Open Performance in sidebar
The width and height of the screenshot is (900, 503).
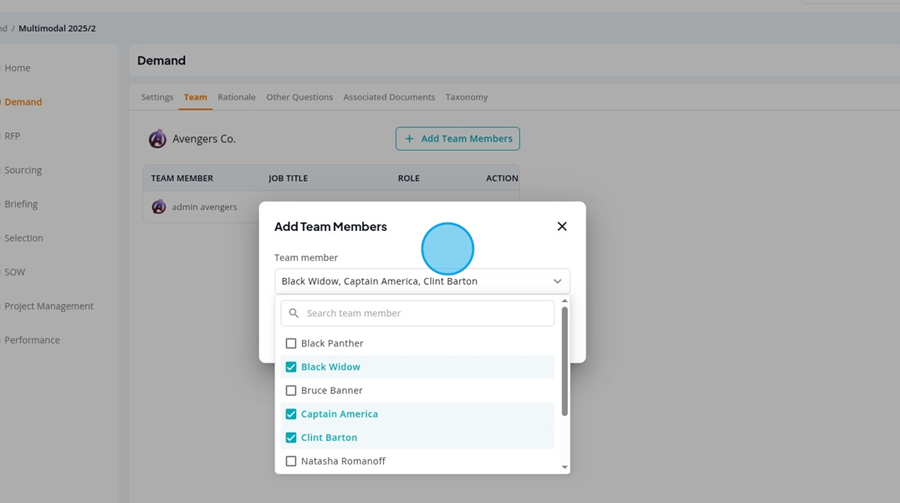32,340
